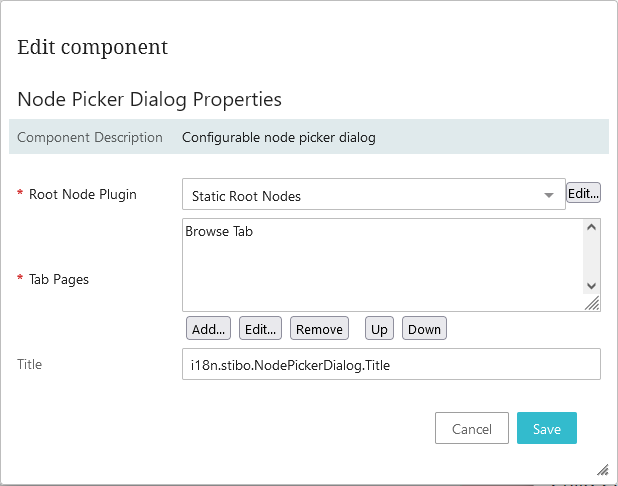Remove the selected tab page
The width and height of the screenshot is (618, 486).
pos(319,329)
